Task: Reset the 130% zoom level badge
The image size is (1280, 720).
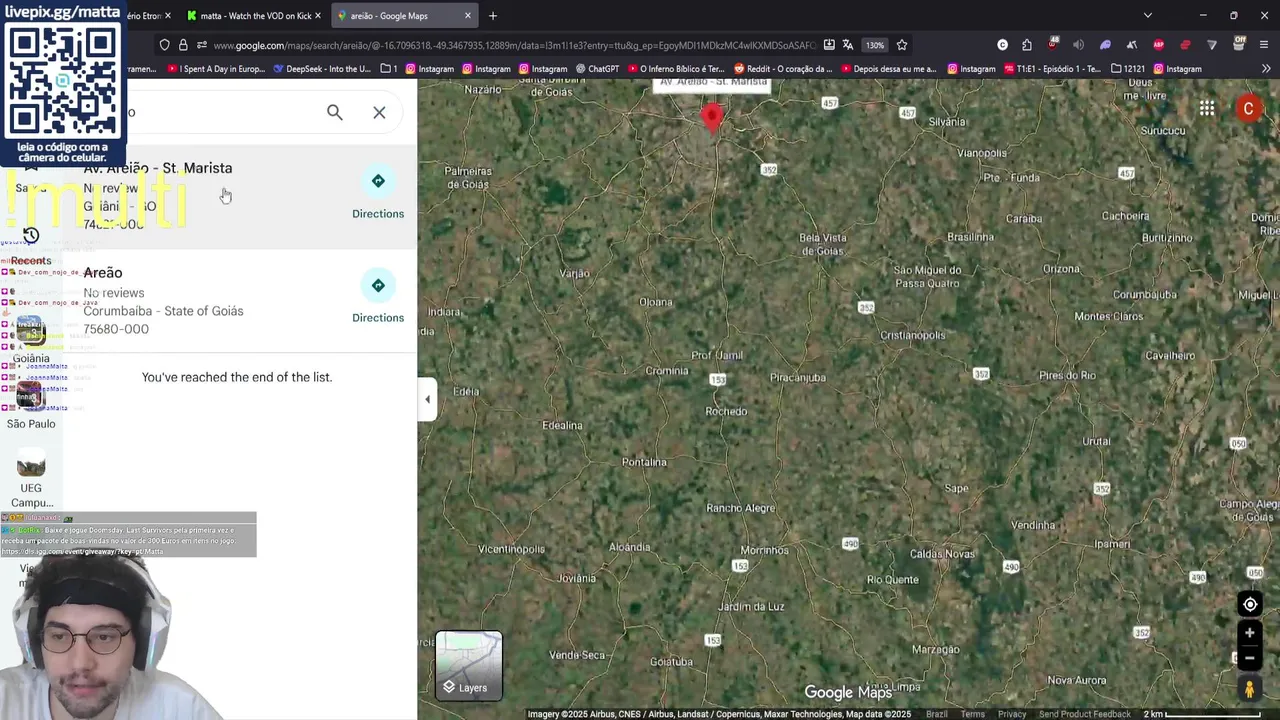Action: [875, 45]
